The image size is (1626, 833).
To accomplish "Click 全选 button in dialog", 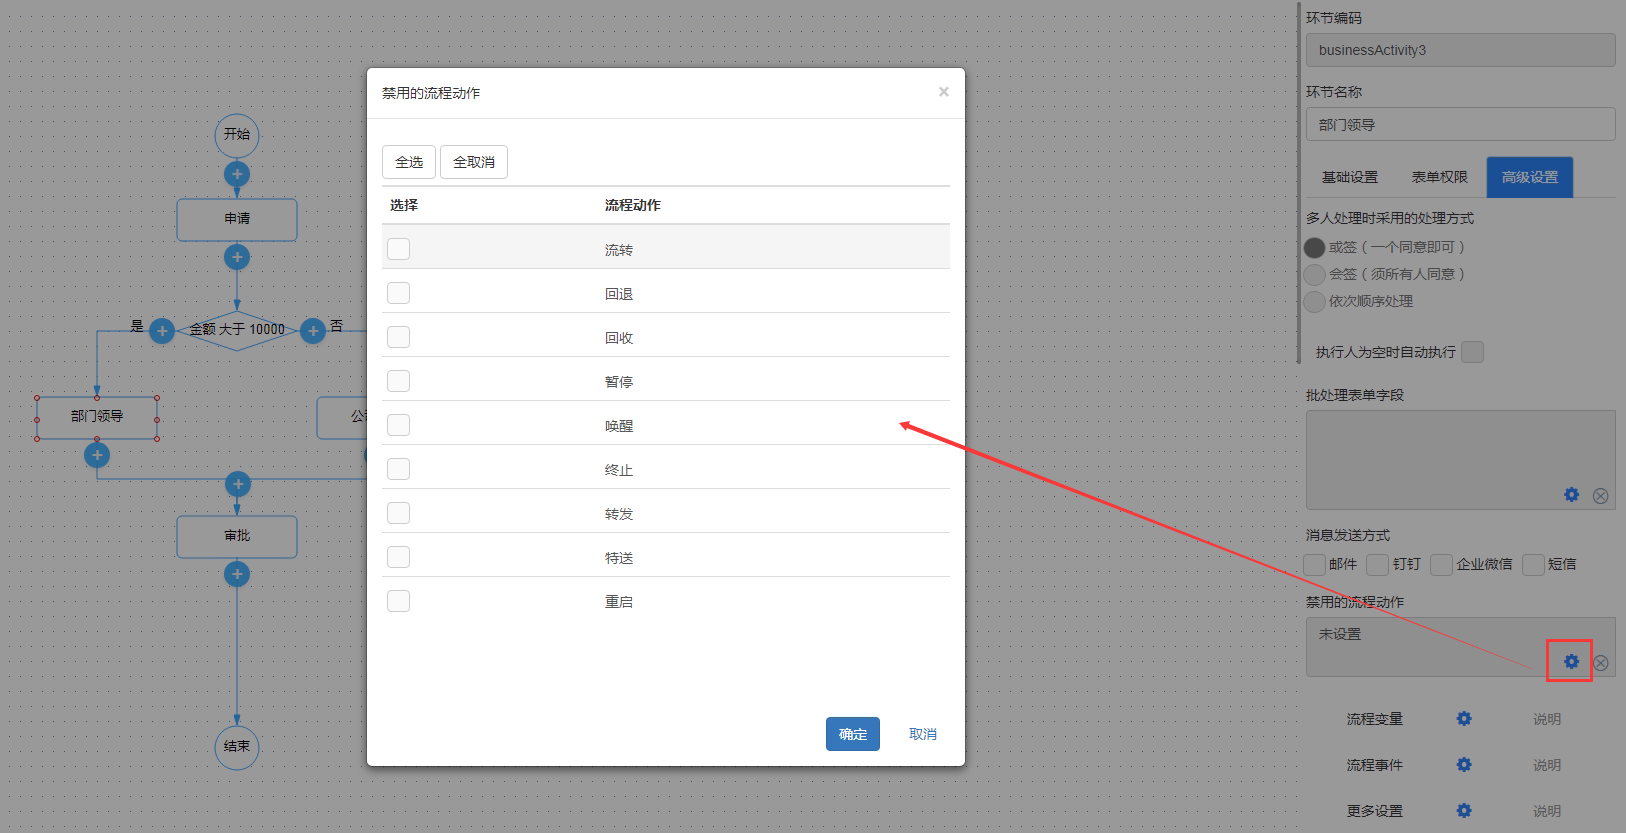I will [x=409, y=162].
